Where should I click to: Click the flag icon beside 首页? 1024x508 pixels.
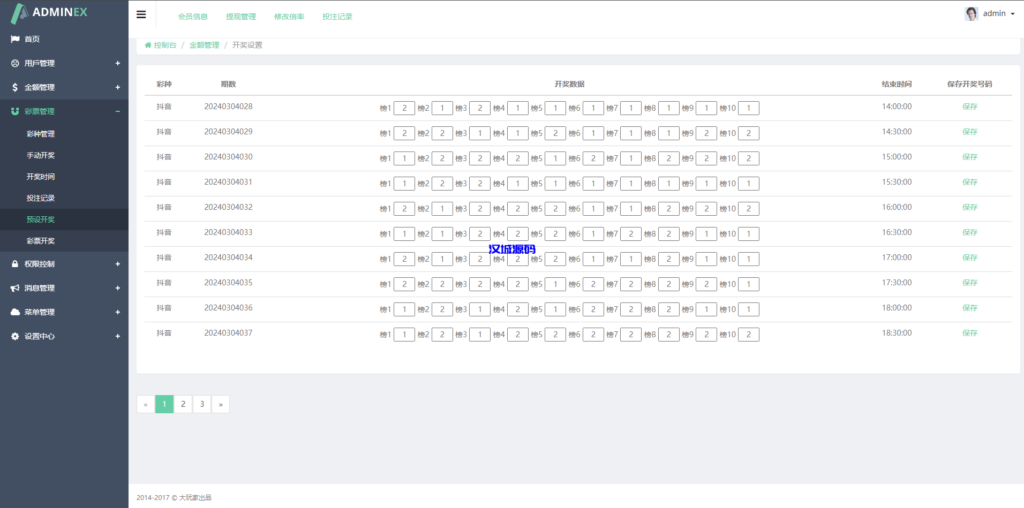(x=15, y=39)
